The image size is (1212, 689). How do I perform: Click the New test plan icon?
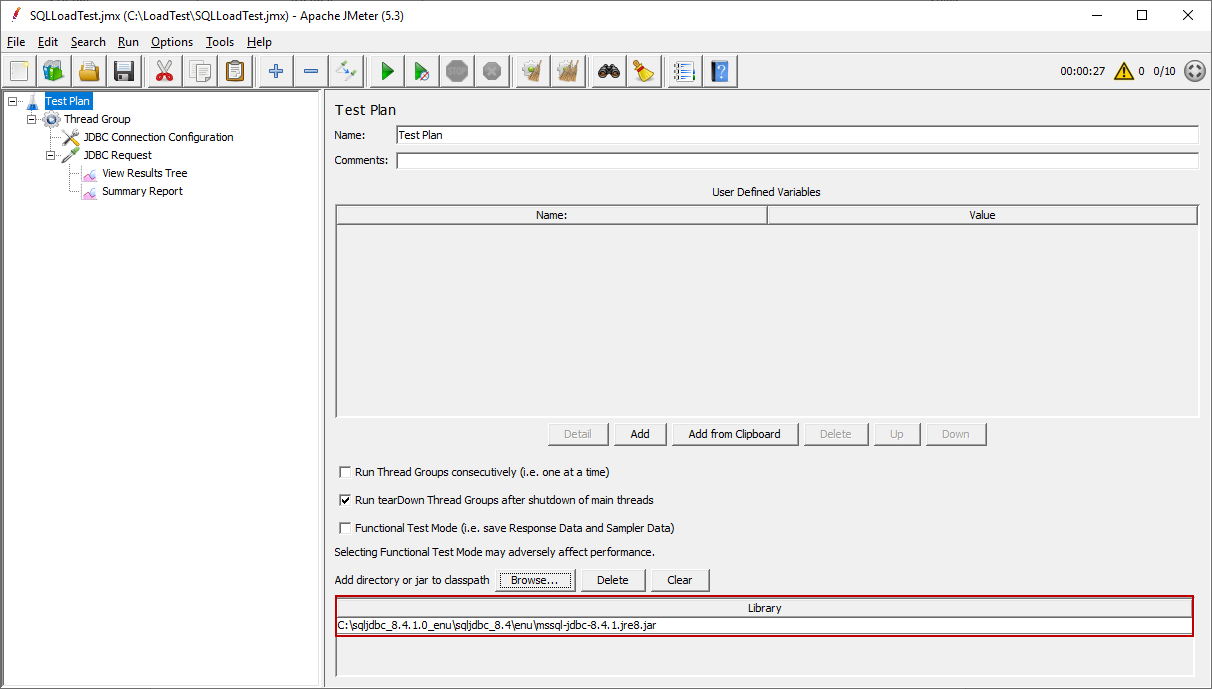[19, 71]
